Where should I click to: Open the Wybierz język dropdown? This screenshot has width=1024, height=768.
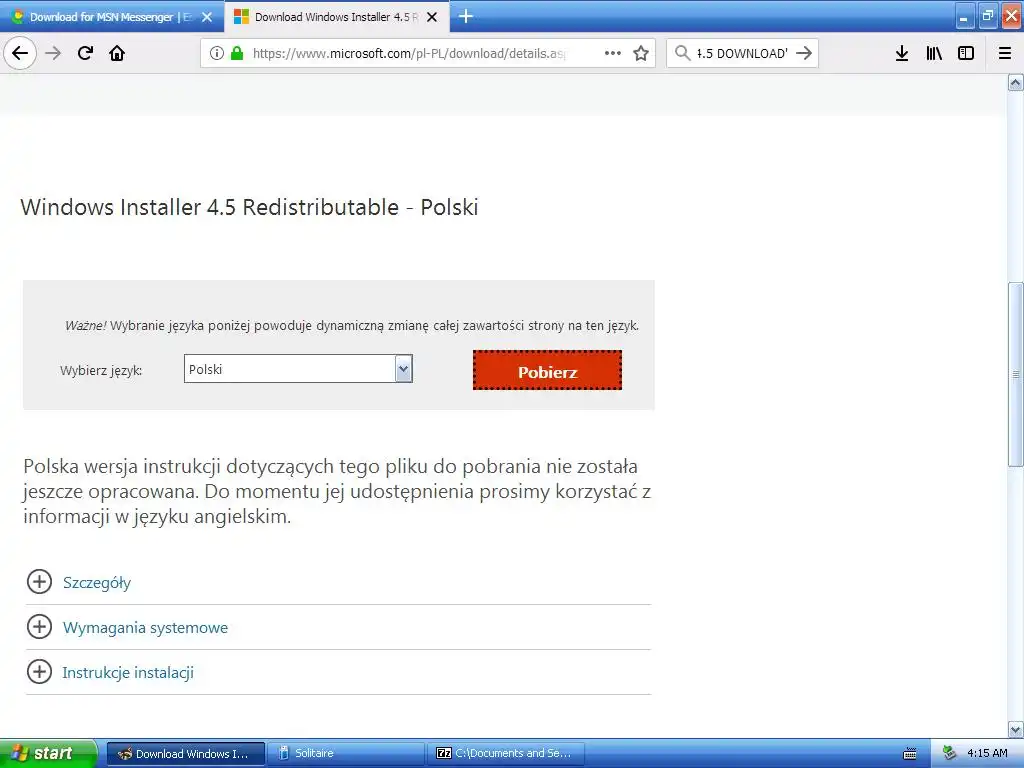(x=298, y=369)
